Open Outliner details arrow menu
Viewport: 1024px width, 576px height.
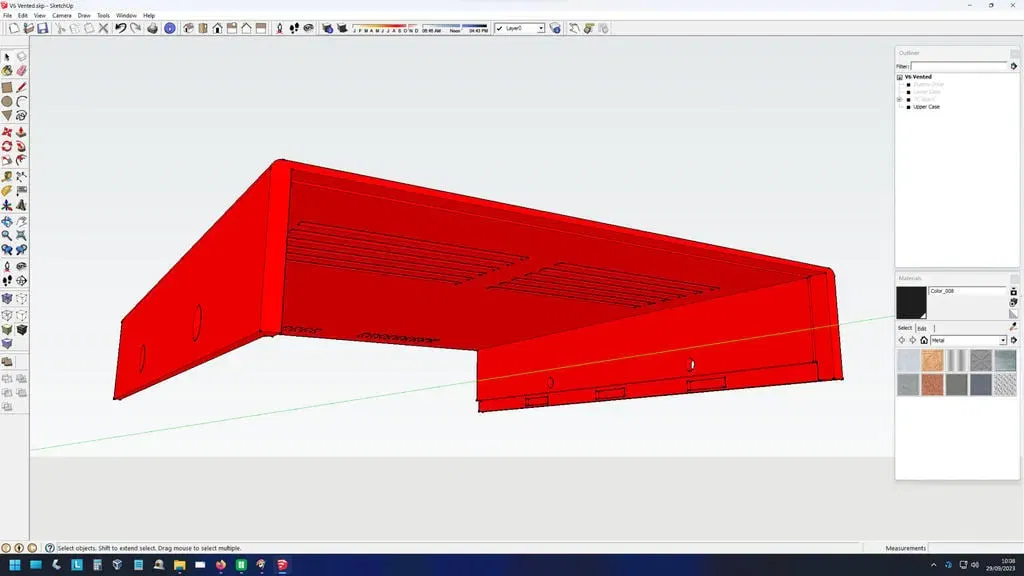click(1014, 66)
